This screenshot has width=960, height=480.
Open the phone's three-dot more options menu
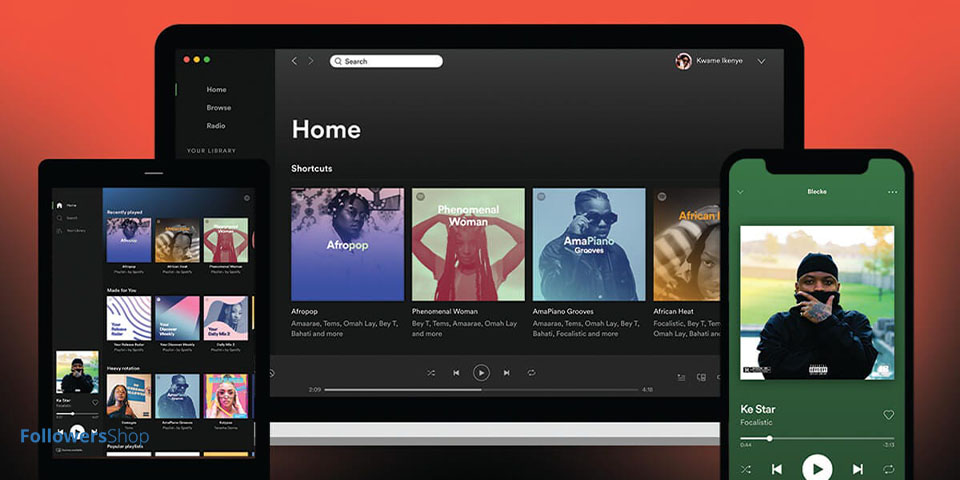[x=892, y=192]
